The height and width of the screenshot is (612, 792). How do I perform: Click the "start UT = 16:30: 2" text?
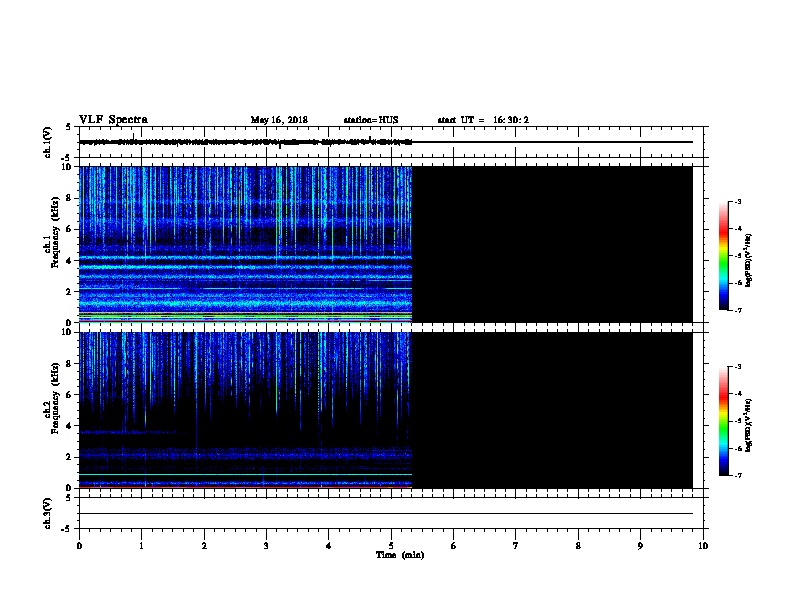point(483,120)
